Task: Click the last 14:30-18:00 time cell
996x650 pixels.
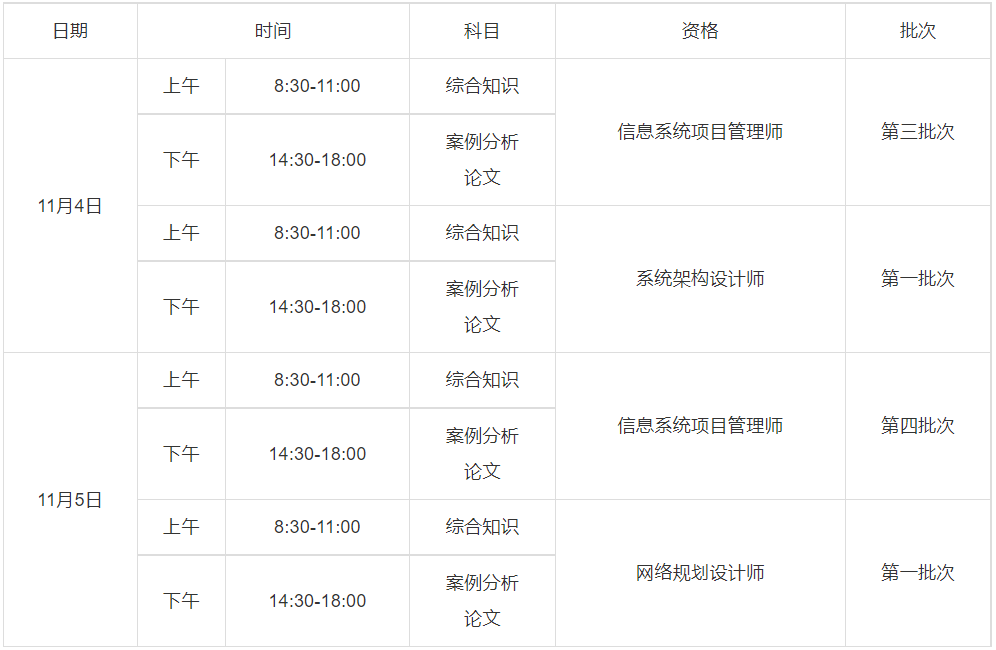Action: pos(317,601)
